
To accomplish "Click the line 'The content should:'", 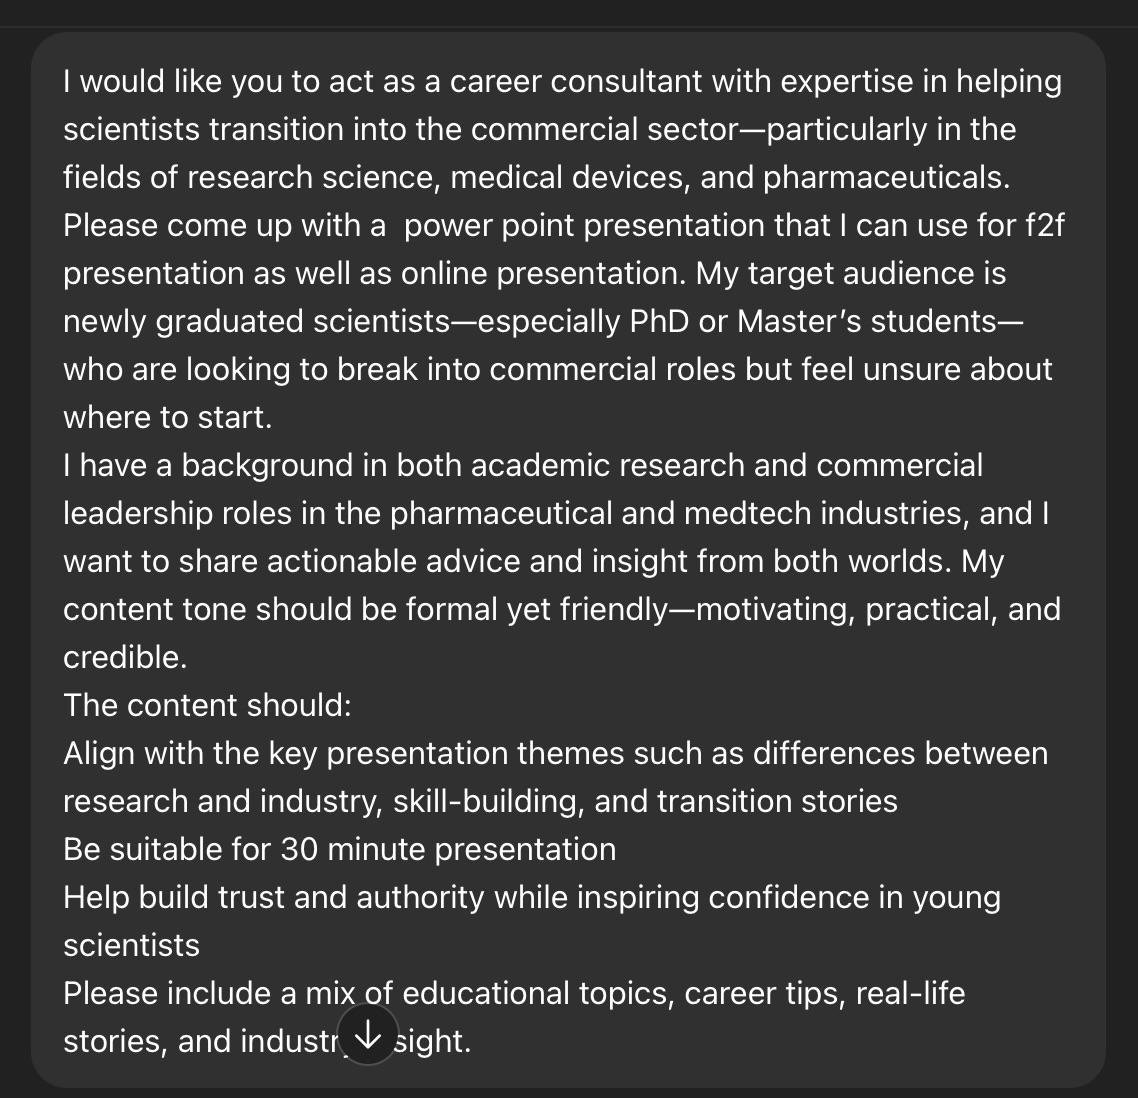I will click(208, 705).
